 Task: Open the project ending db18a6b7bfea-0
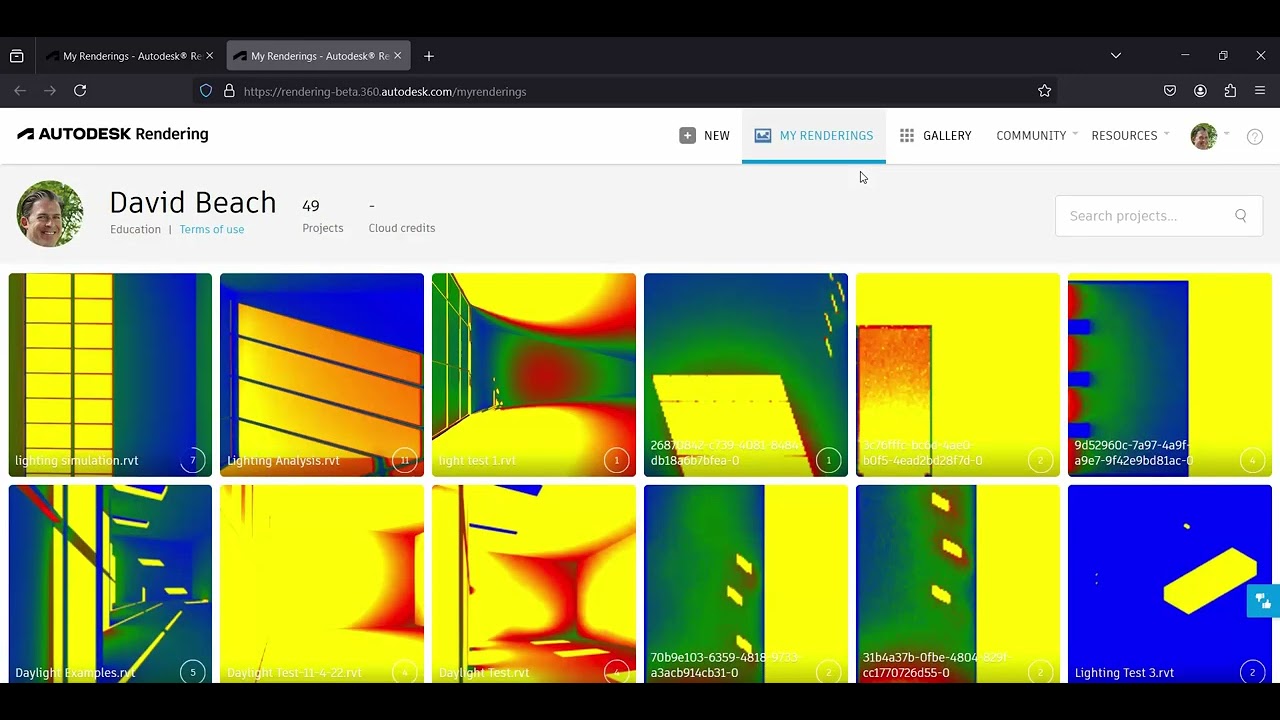click(x=746, y=375)
